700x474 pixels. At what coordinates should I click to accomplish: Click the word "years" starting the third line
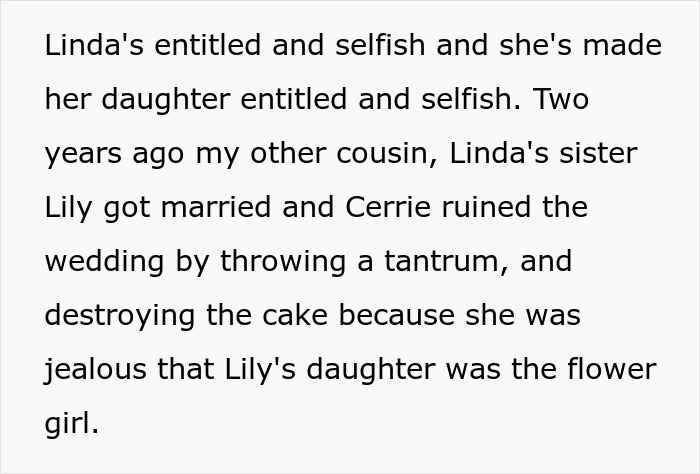(x=83, y=155)
